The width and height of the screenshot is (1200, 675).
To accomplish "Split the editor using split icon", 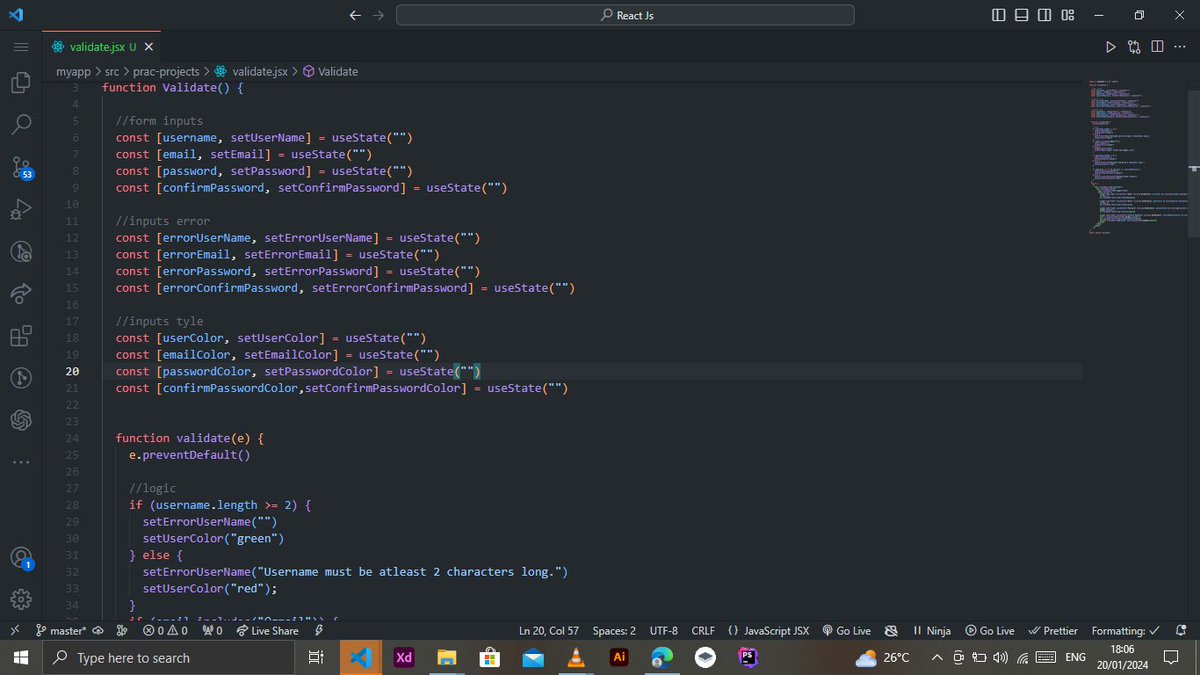I will pyautogui.click(x=1158, y=46).
